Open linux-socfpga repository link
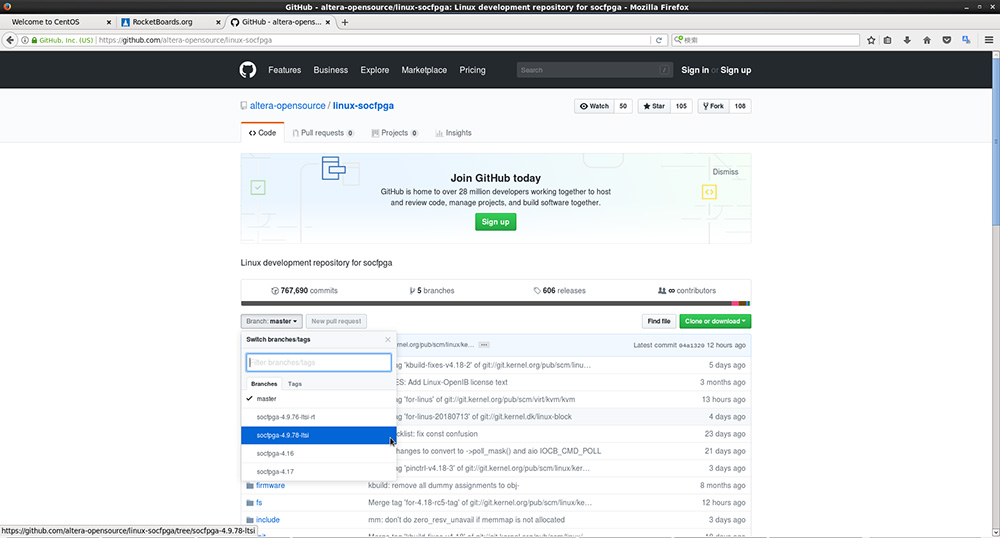This screenshot has width=1000, height=538. pos(363,106)
